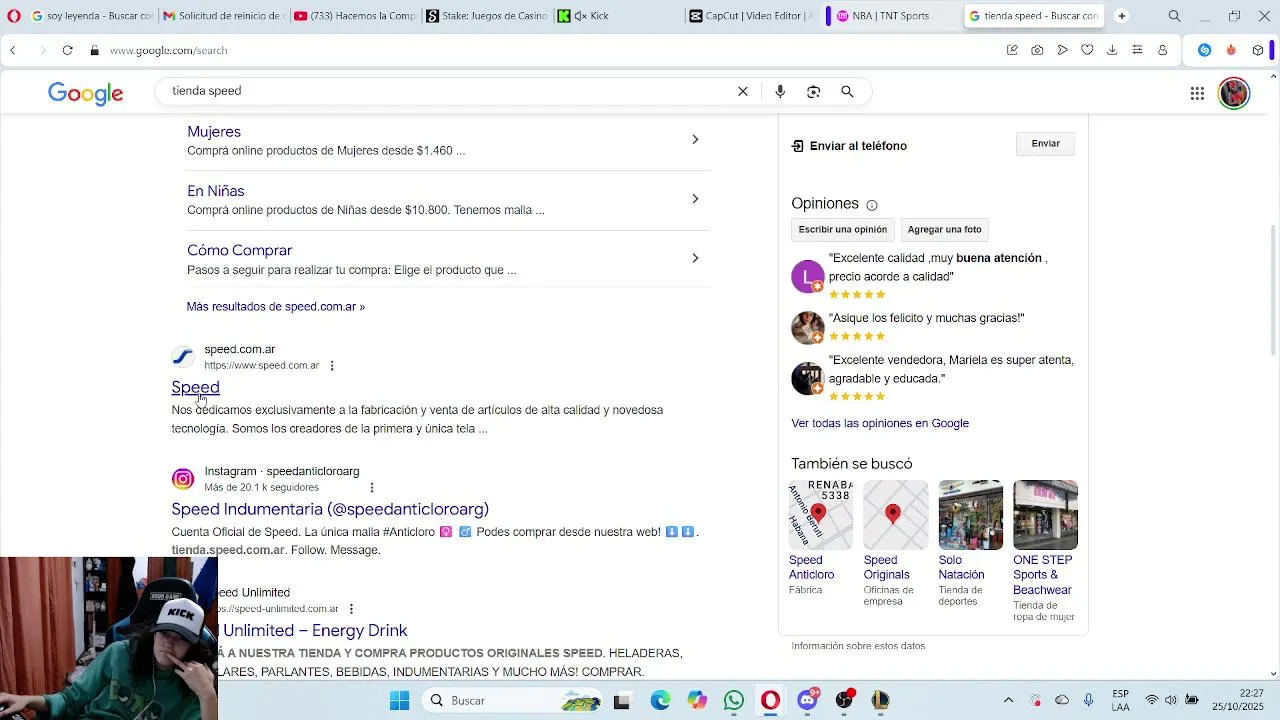Open WhatsApp from the taskbar

[734, 700]
